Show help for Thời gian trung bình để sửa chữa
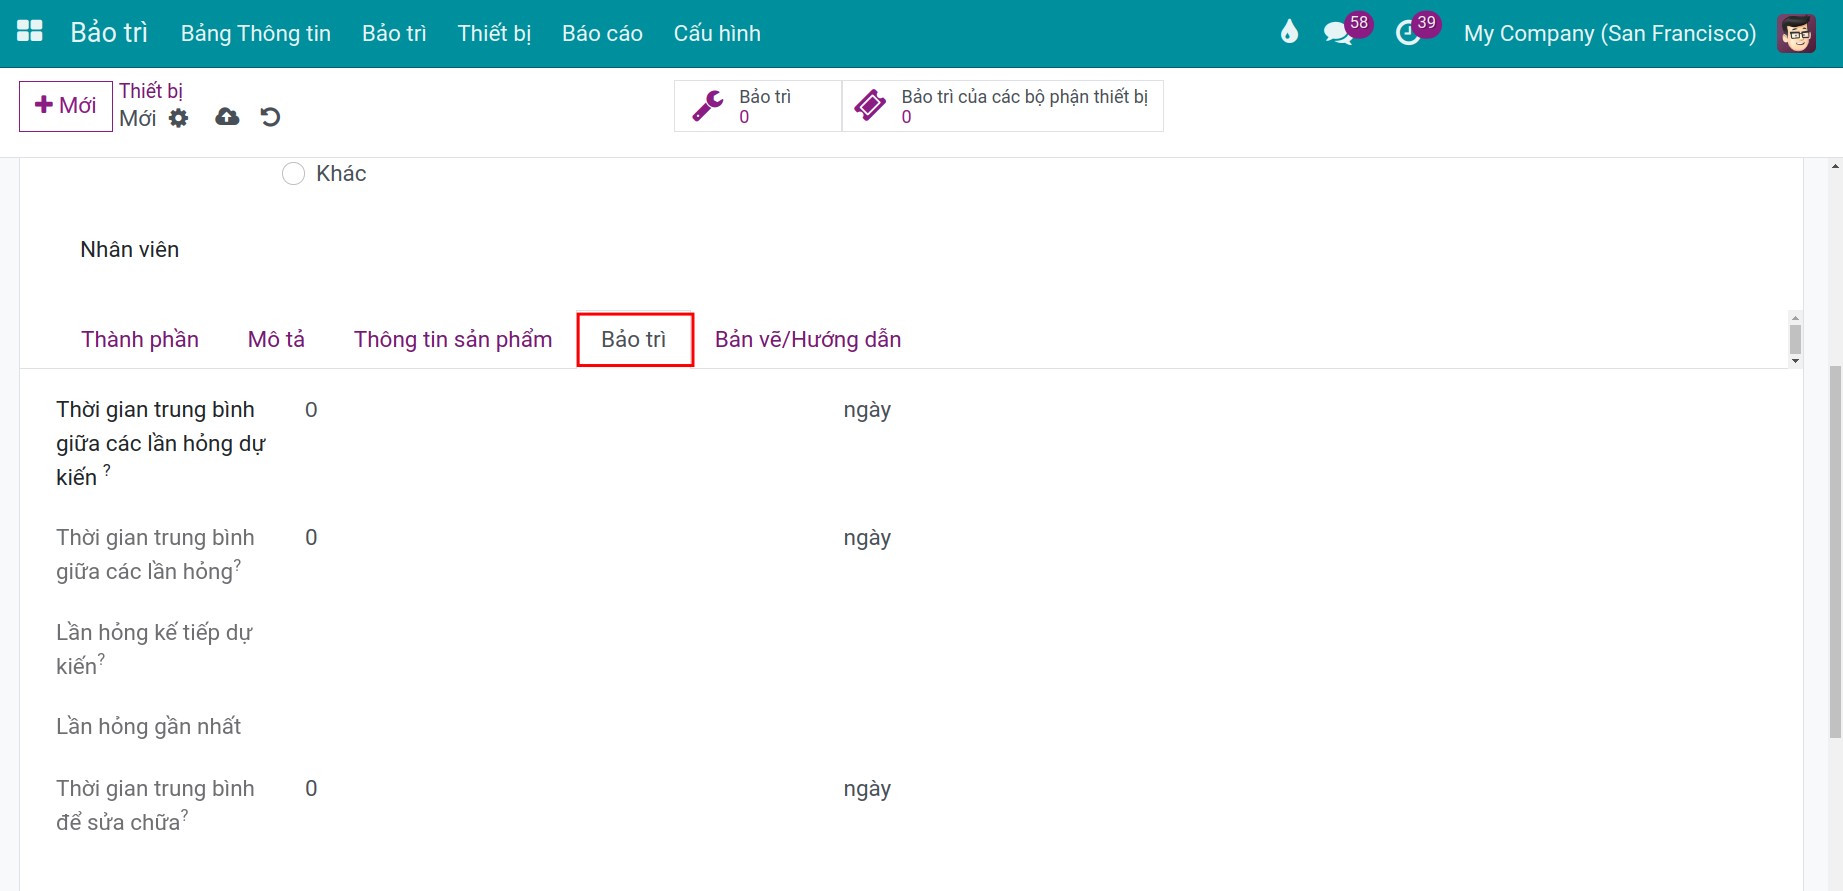The height and width of the screenshot is (891, 1843). click(185, 816)
